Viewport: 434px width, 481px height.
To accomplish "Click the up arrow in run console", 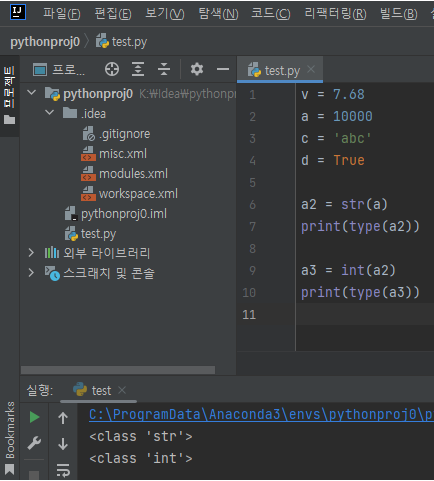I will click(63, 418).
